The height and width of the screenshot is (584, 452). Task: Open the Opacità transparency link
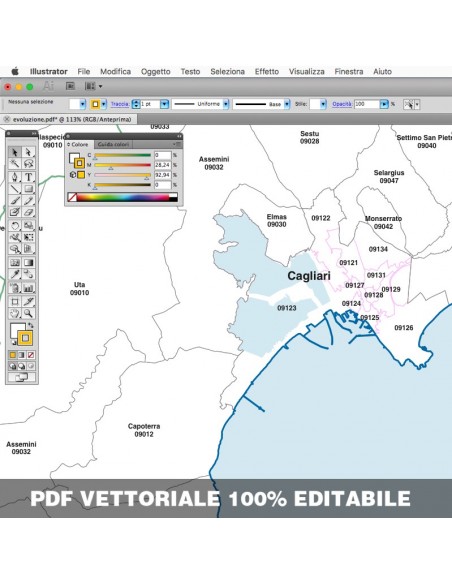(x=342, y=104)
